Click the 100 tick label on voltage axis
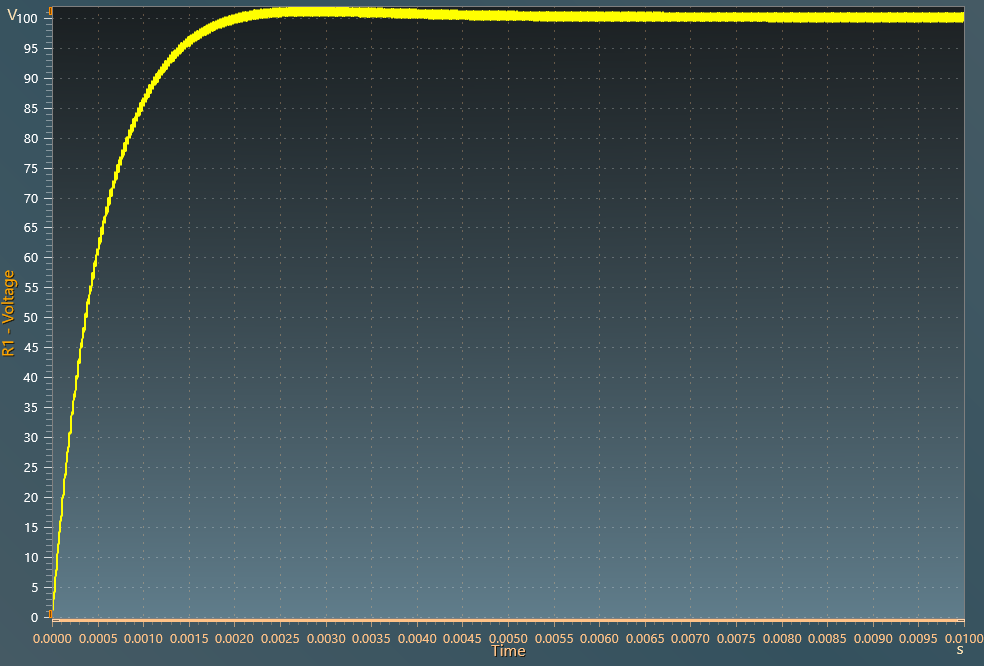This screenshot has height=666, width=984. [29, 19]
